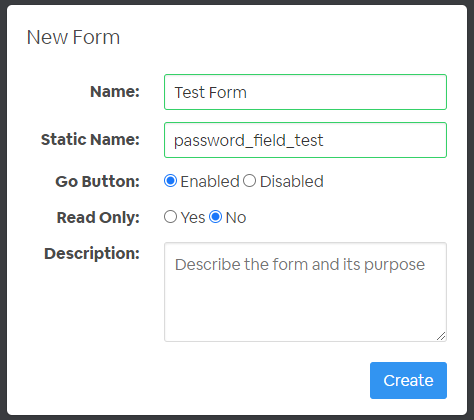Viewport: 474px width, 420px height.
Task: Click the Name field containing Test Form
Action: (305, 92)
